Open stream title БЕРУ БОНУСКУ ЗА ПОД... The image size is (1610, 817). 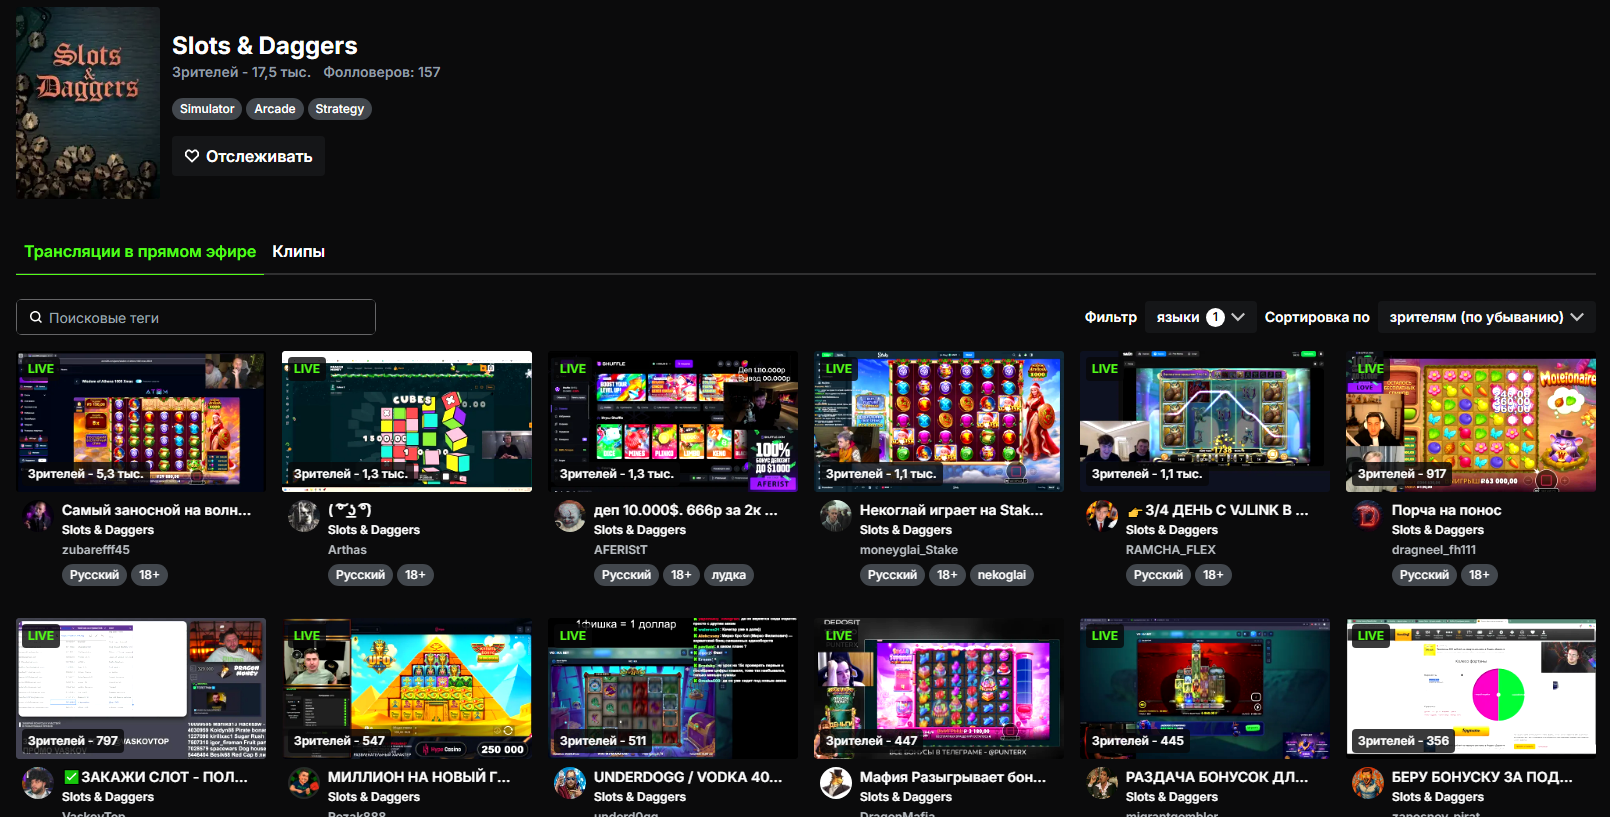pos(1482,777)
